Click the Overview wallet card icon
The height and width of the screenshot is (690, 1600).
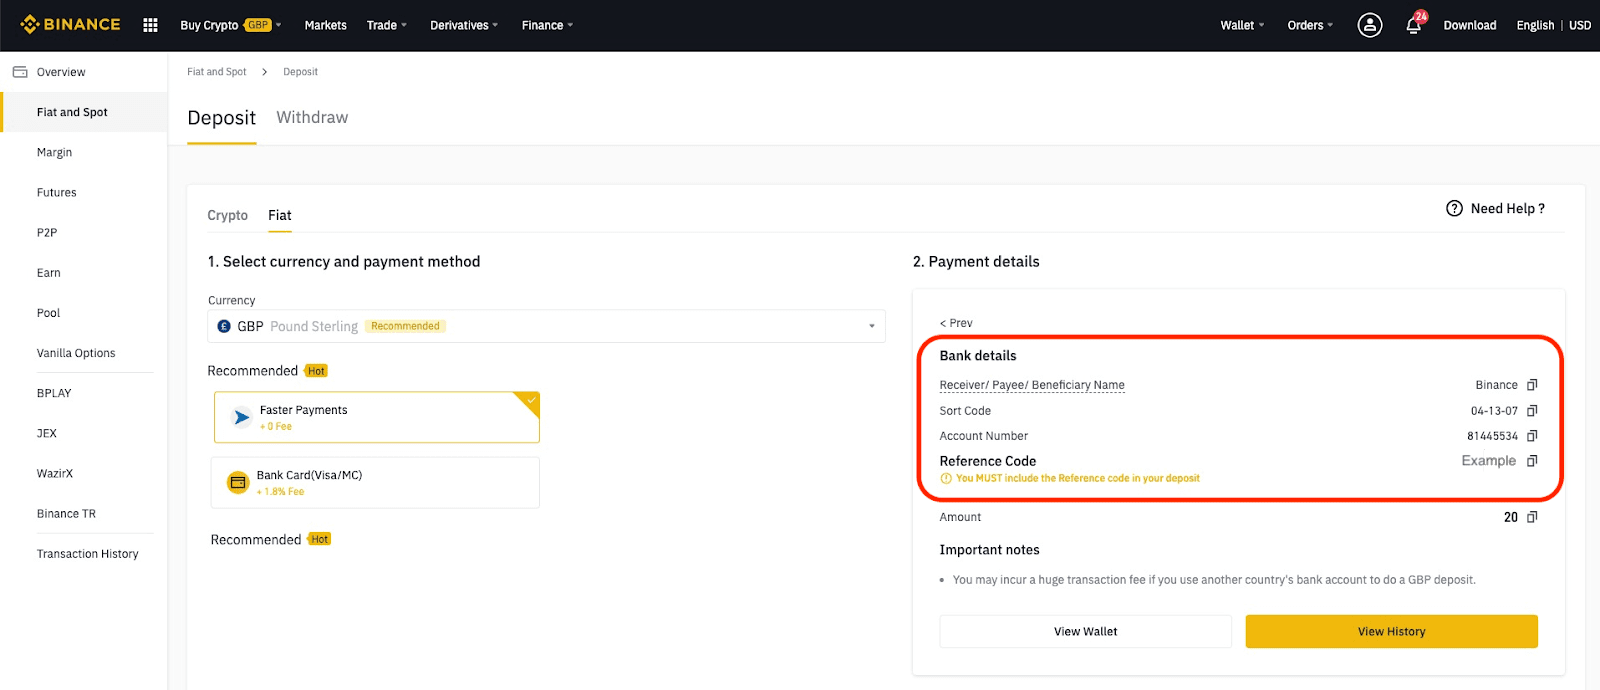(x=20, y=72)
